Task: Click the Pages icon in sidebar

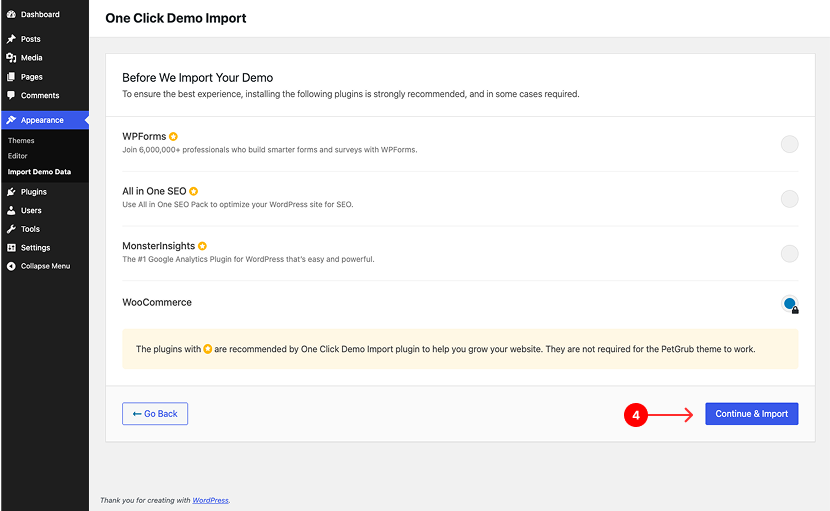Action: 11,77
